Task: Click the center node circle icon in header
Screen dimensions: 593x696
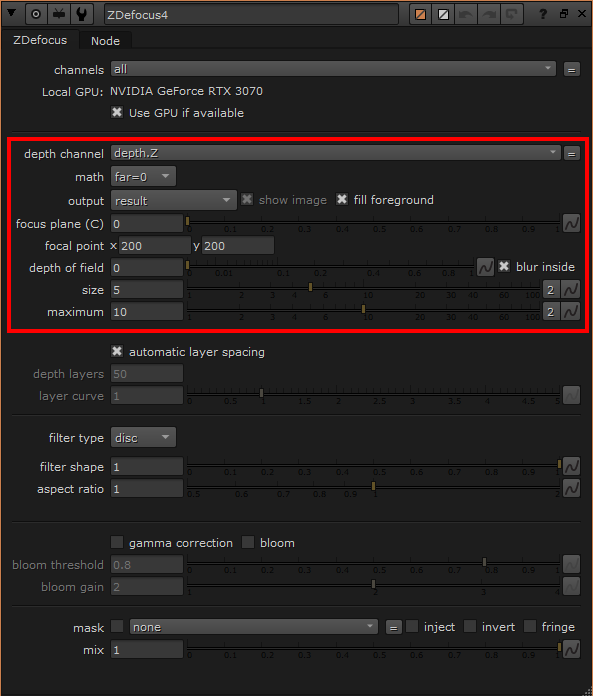Action: click(x=36, y=14)
